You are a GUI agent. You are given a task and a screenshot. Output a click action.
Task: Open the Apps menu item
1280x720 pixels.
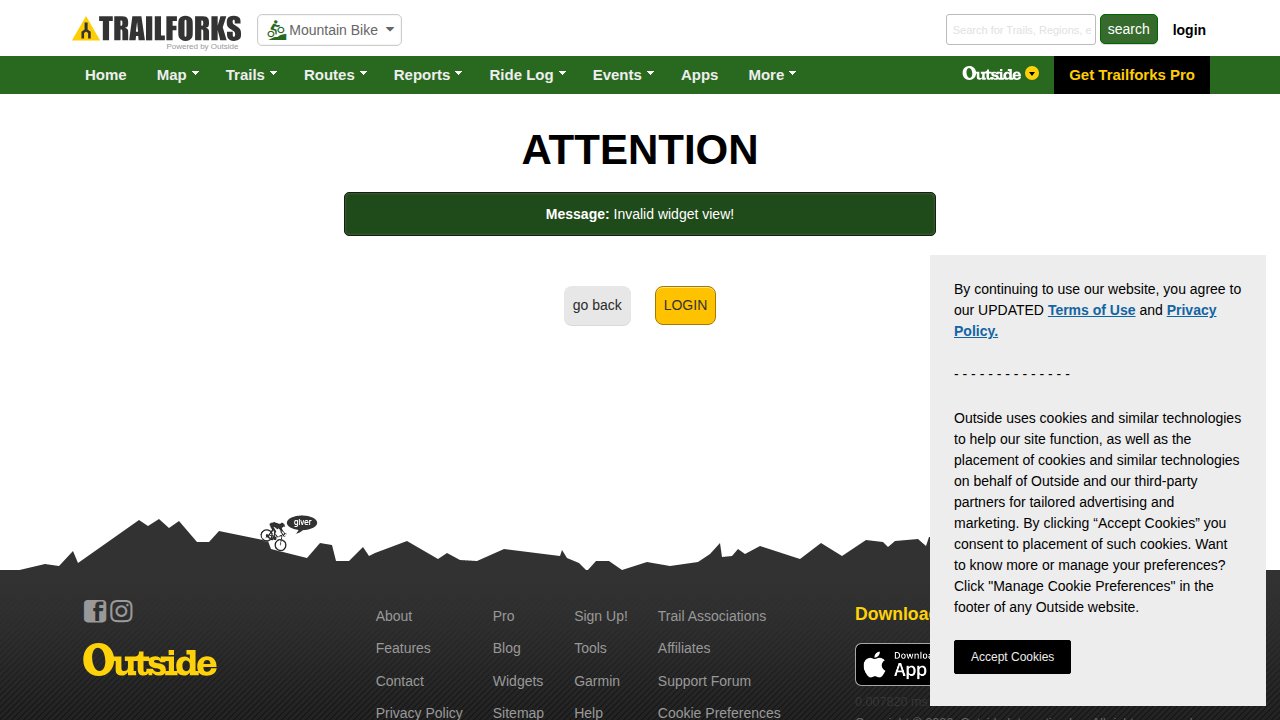(699, 75)
